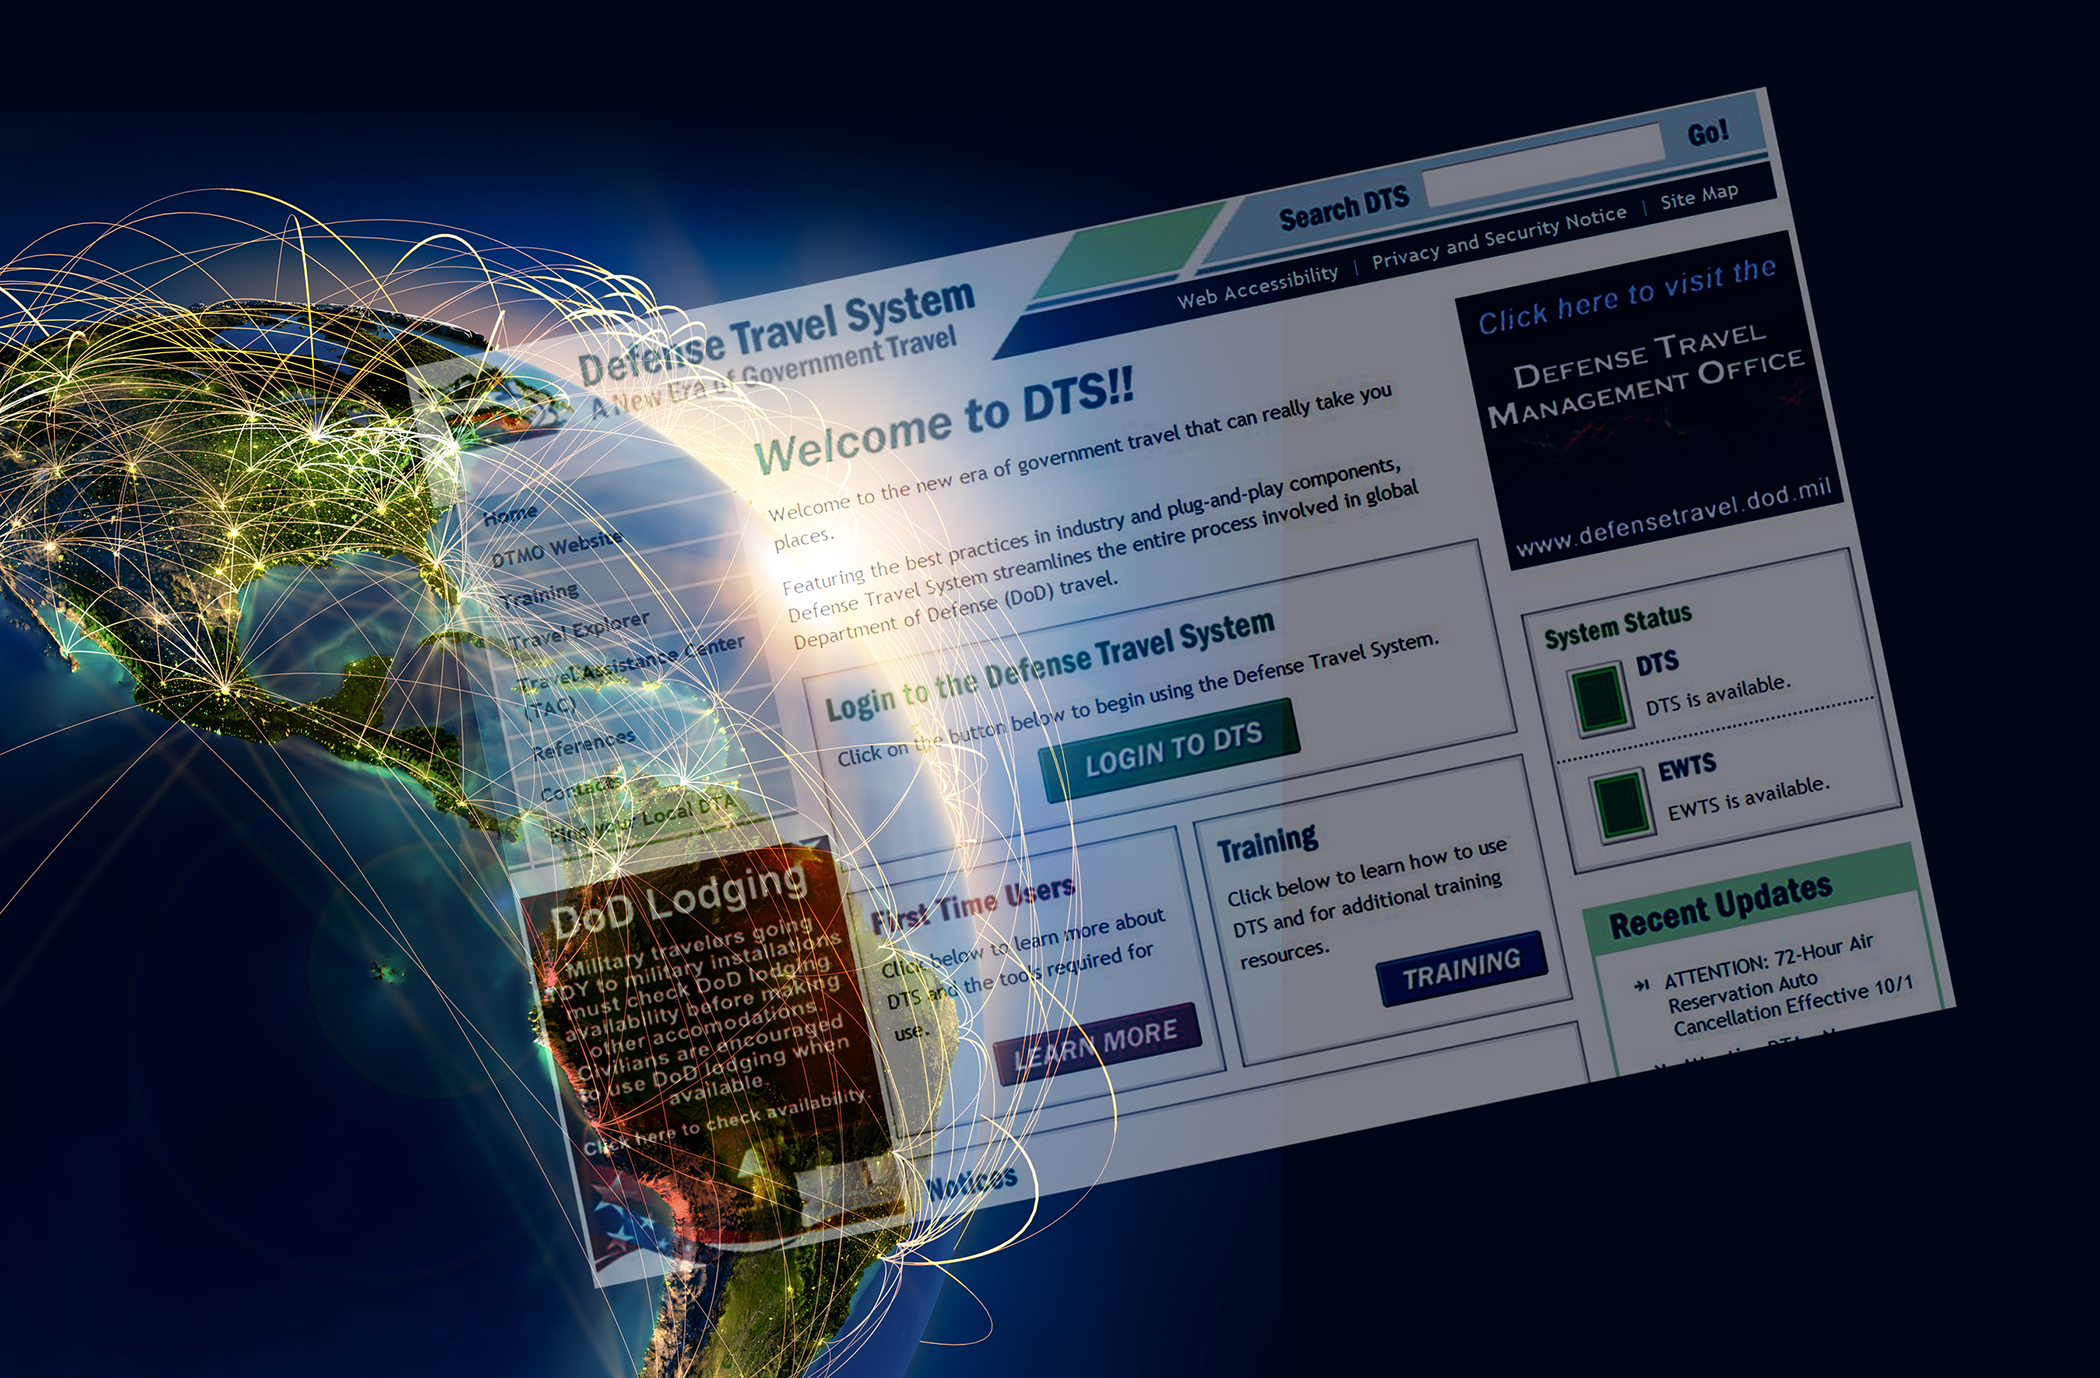
Task: Open the Site Map link
Action: point(1699,196)
